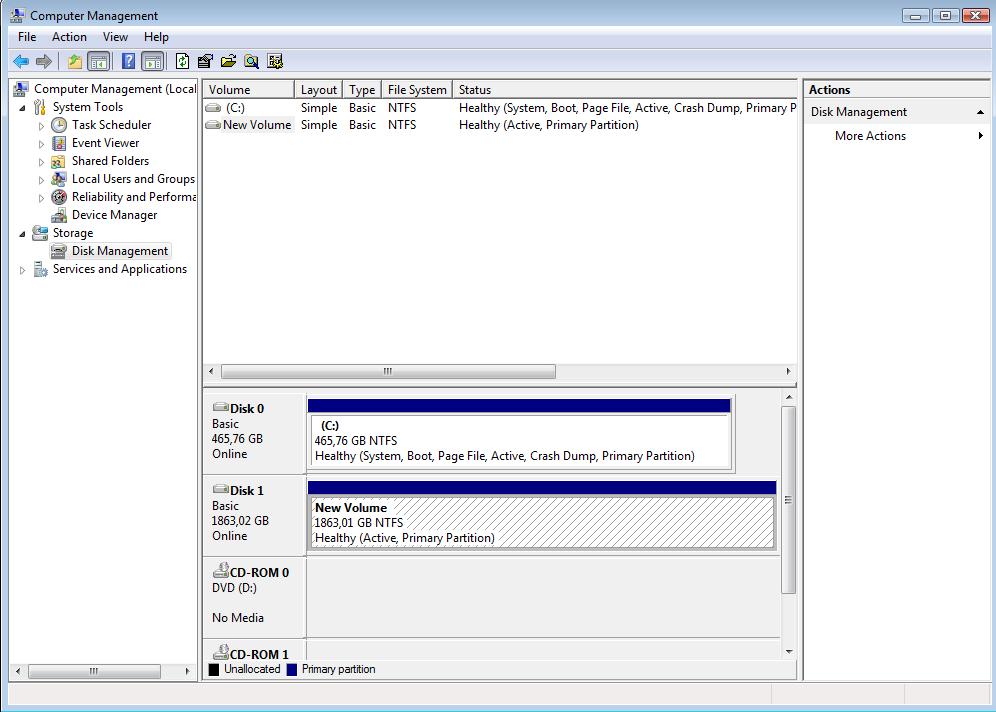Click the Local Users and Groups icon

(x=58, y=179)
